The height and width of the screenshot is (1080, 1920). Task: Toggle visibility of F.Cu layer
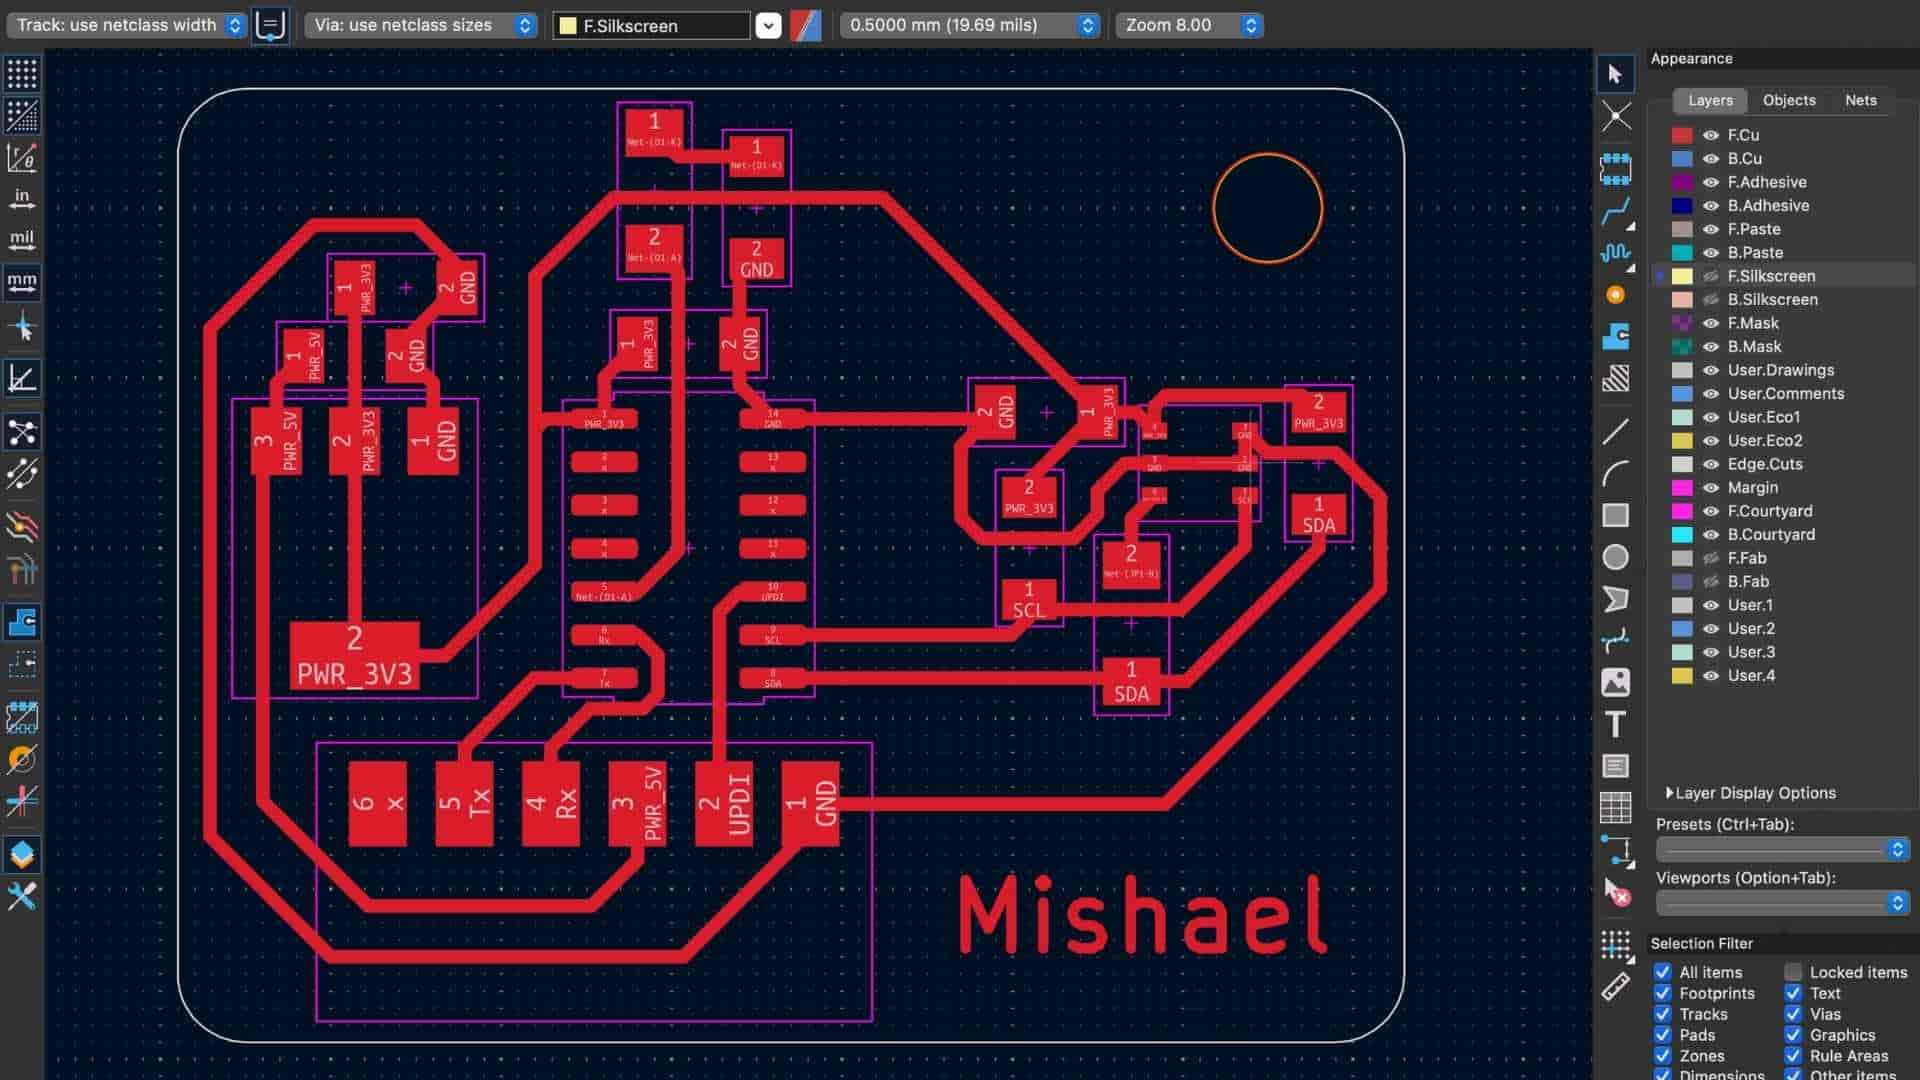(x=1711, y=135)
